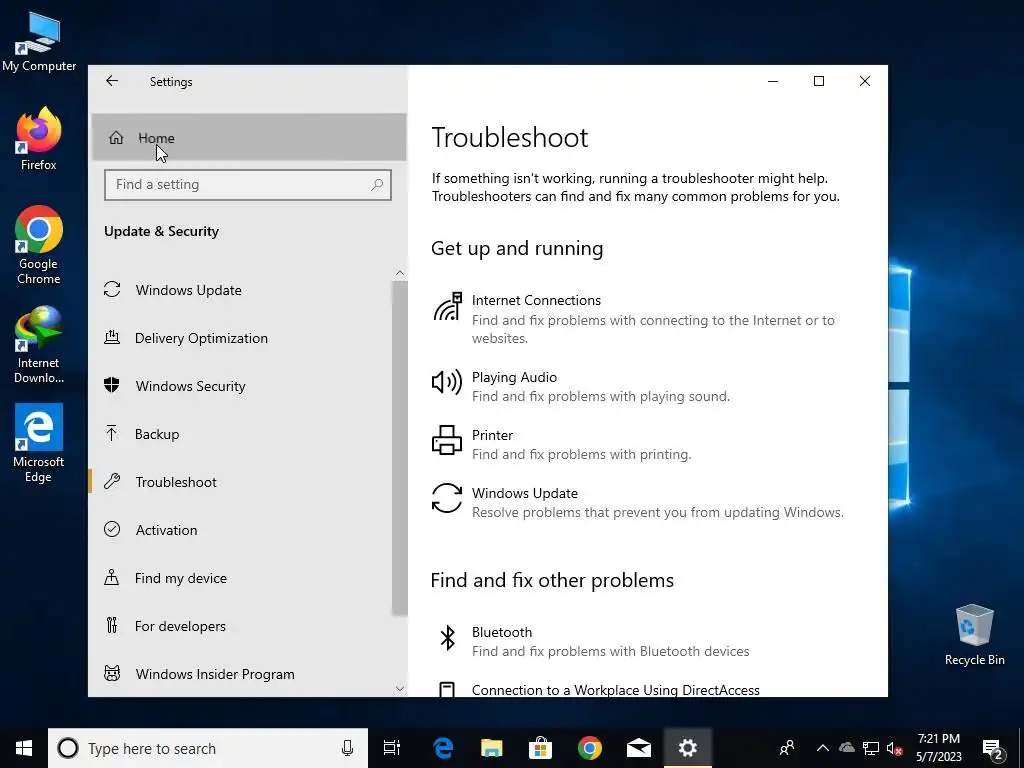The height and width of the screenshot is (768, 1024).
Task: Open Task View from the taskbar
Action: click(392, 748)
